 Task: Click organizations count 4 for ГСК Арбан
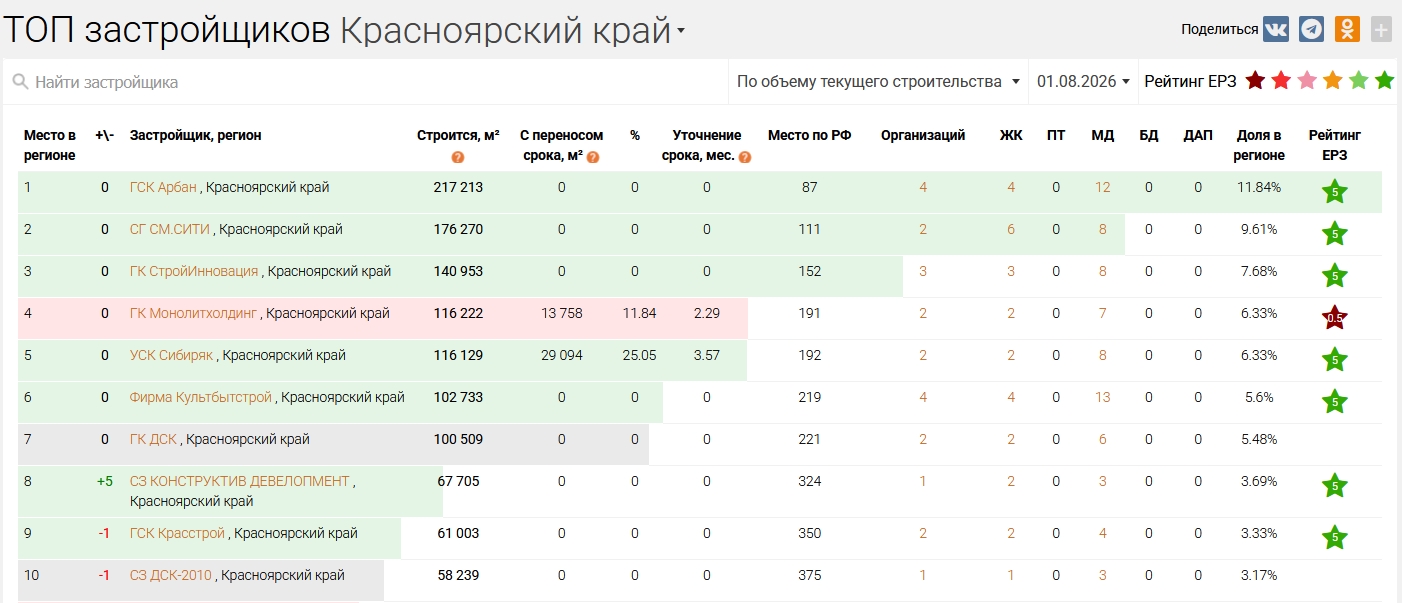(923, 187)
